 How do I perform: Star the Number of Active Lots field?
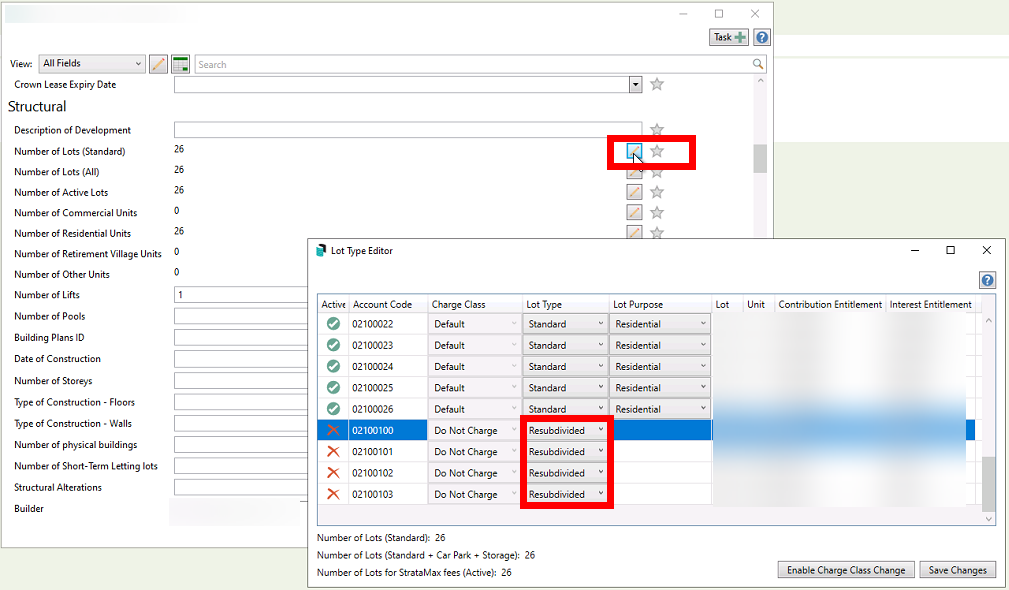(656, 192)
